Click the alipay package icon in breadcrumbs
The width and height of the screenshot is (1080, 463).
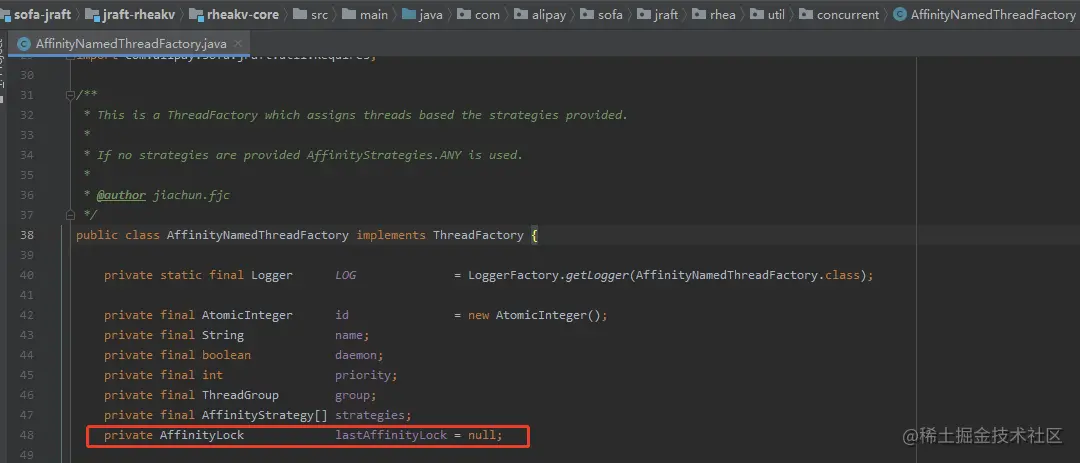click(x=521, y=14)
